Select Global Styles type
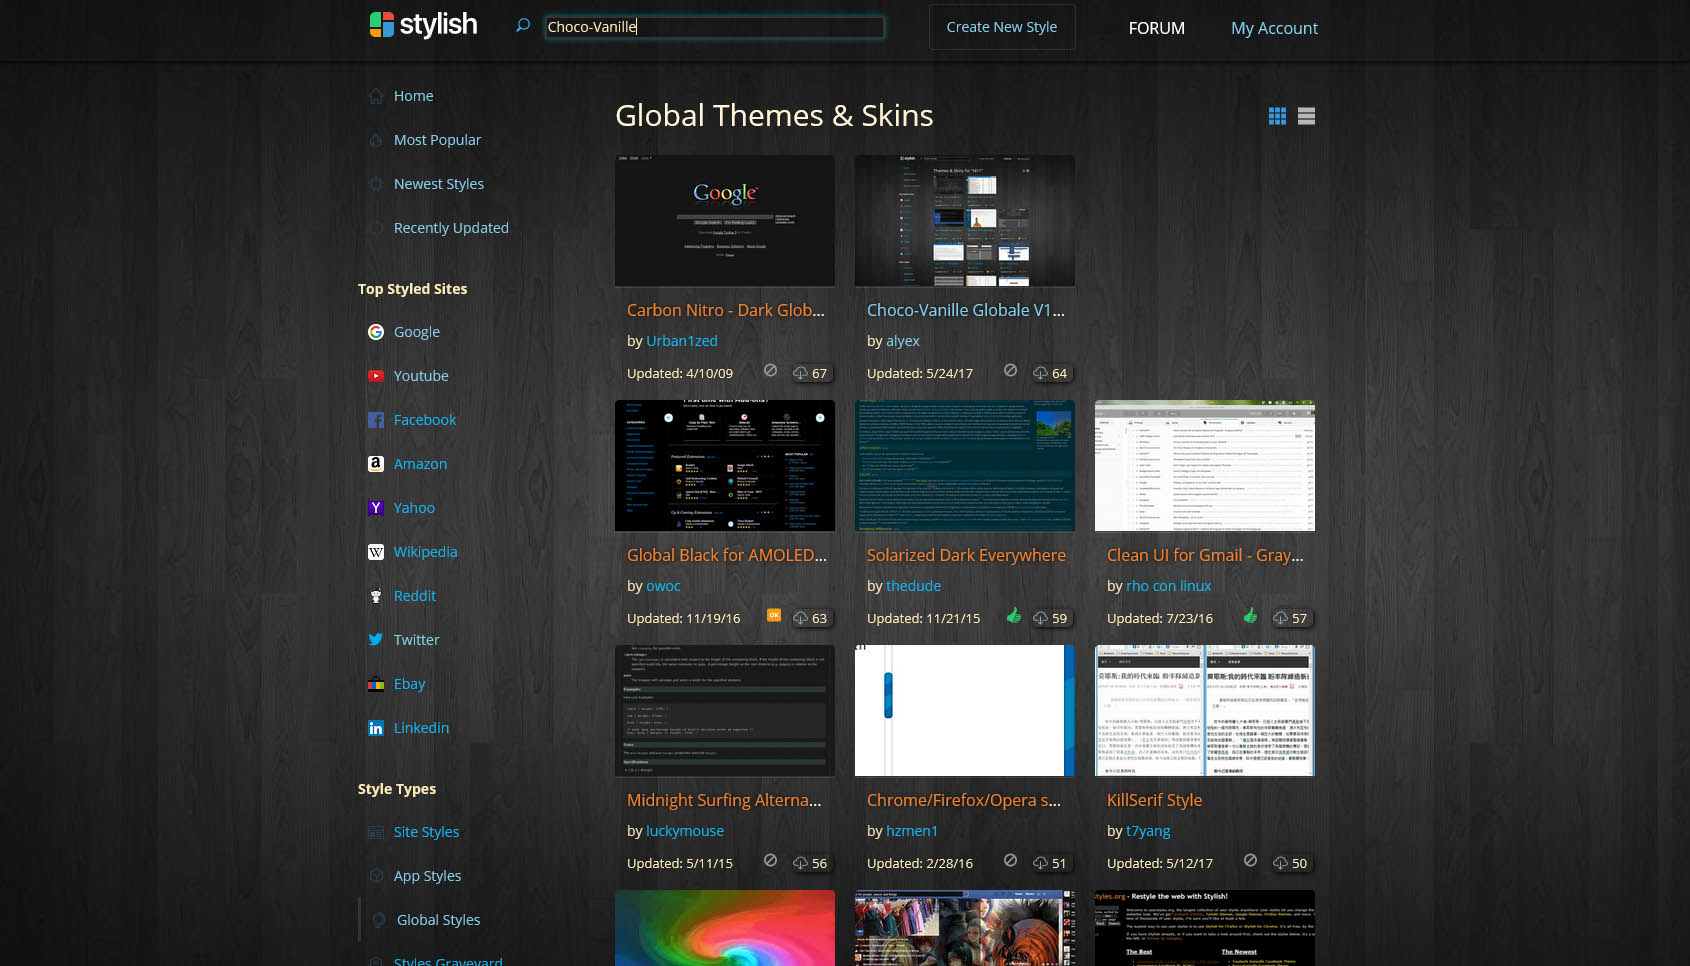 (x=438, y=920)
